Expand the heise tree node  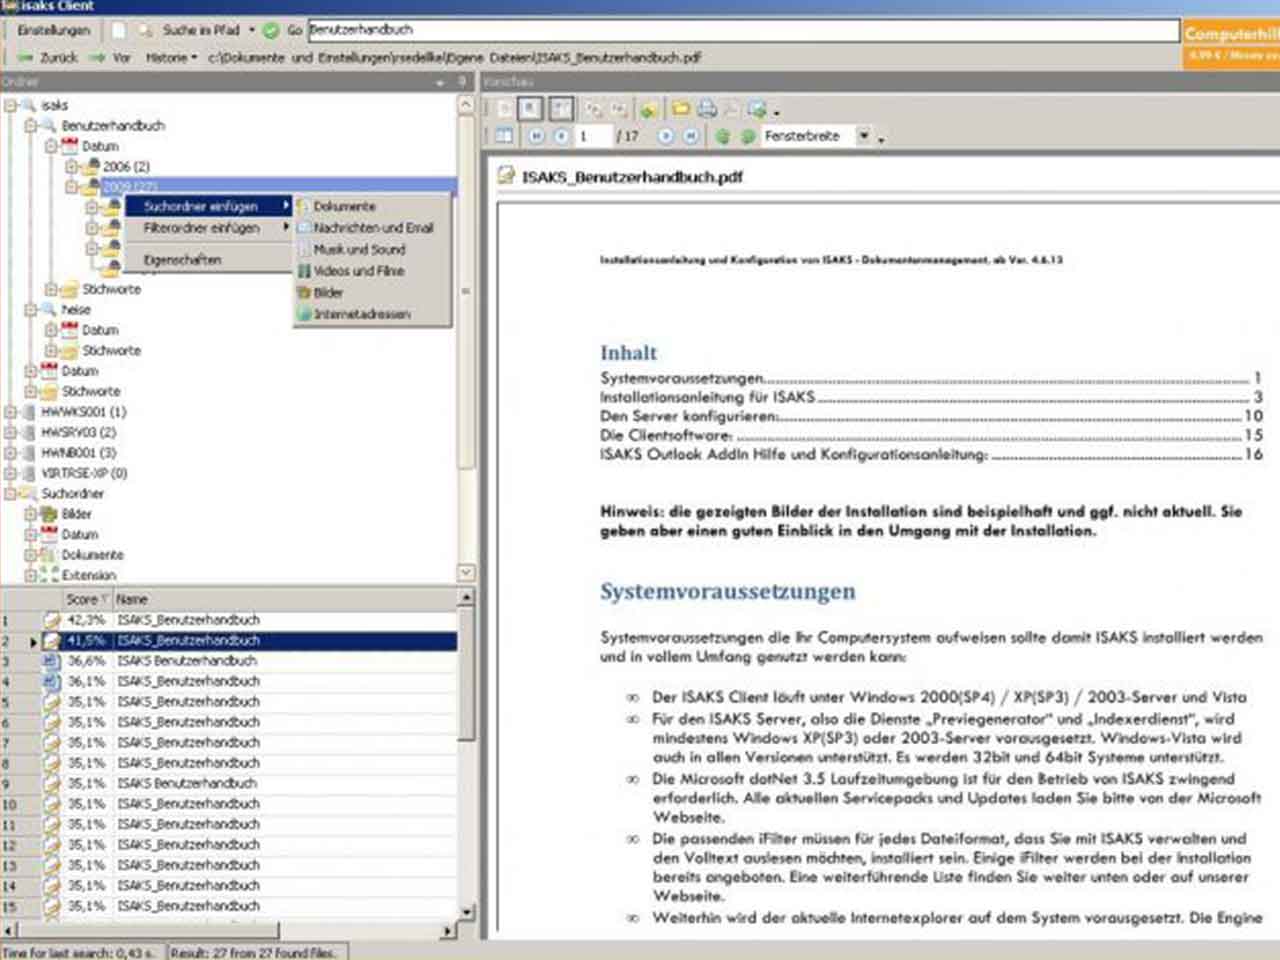(x=30, y=310)
